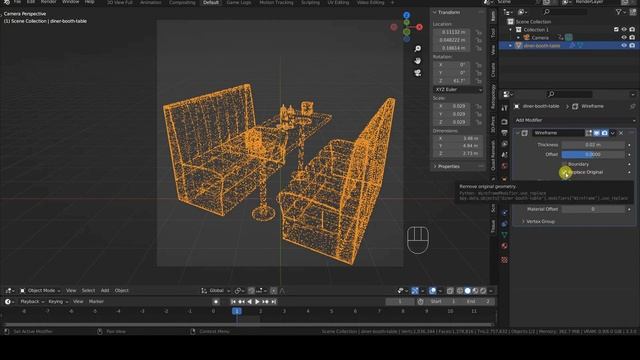
Task: Toggle the Replace Original checkbox
Action: (x=565, y=172)
